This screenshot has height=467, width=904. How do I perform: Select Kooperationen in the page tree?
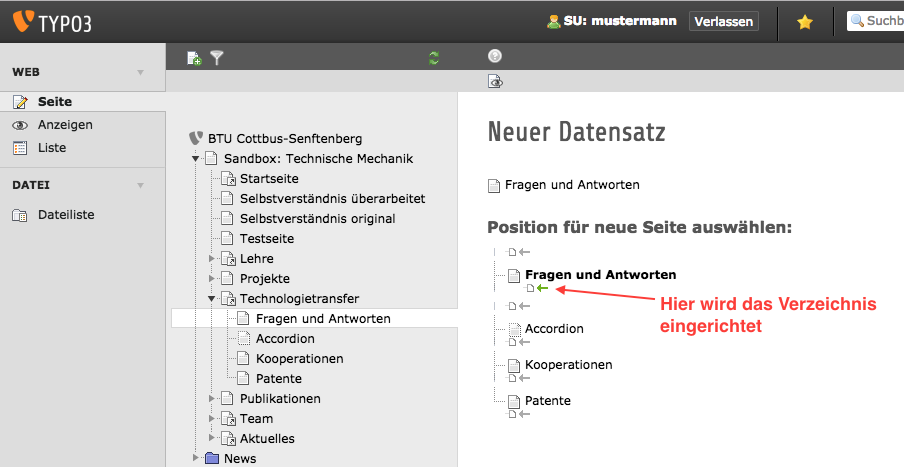pos(299,358)
